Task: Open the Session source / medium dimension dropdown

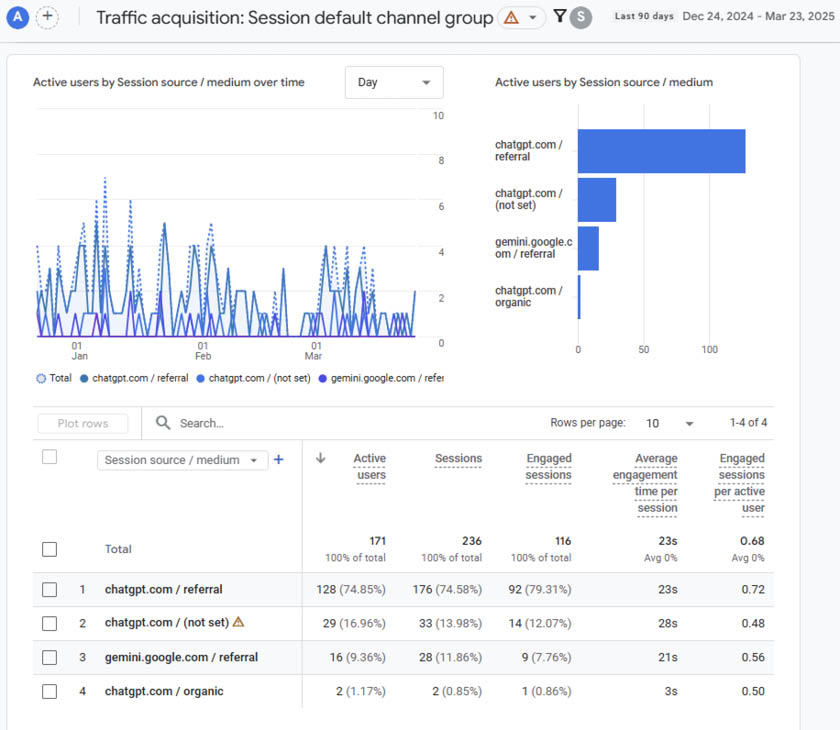Action: tap(180, 460)
